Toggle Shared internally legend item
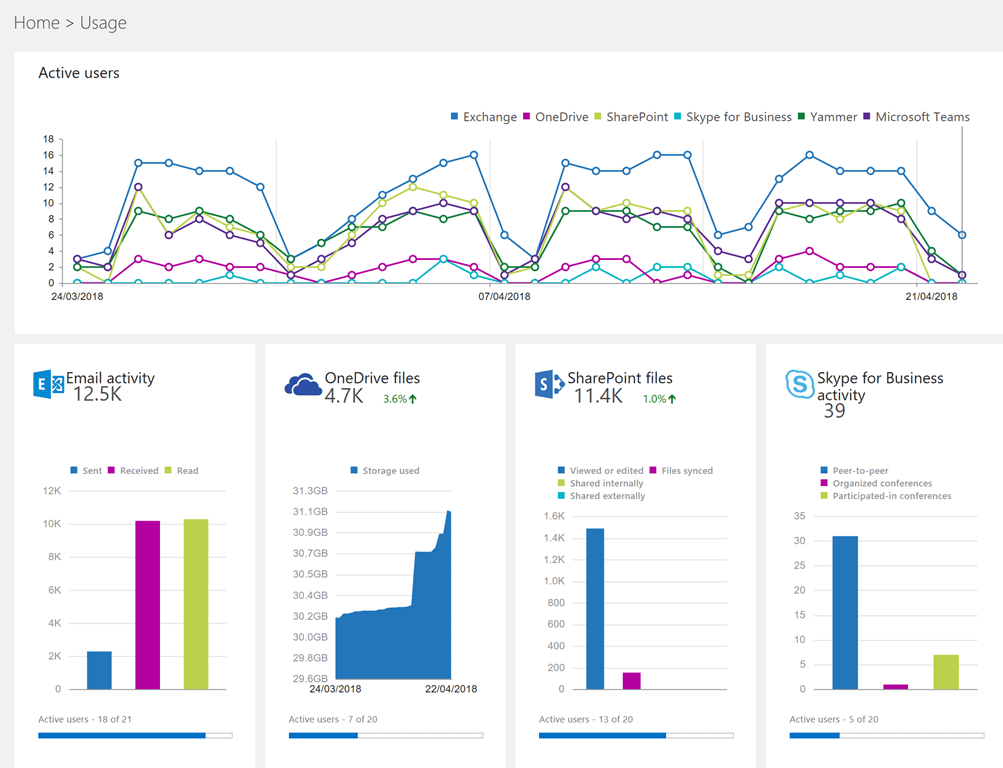This screenshot has width=1003, height=768. [x=601, y=483]
